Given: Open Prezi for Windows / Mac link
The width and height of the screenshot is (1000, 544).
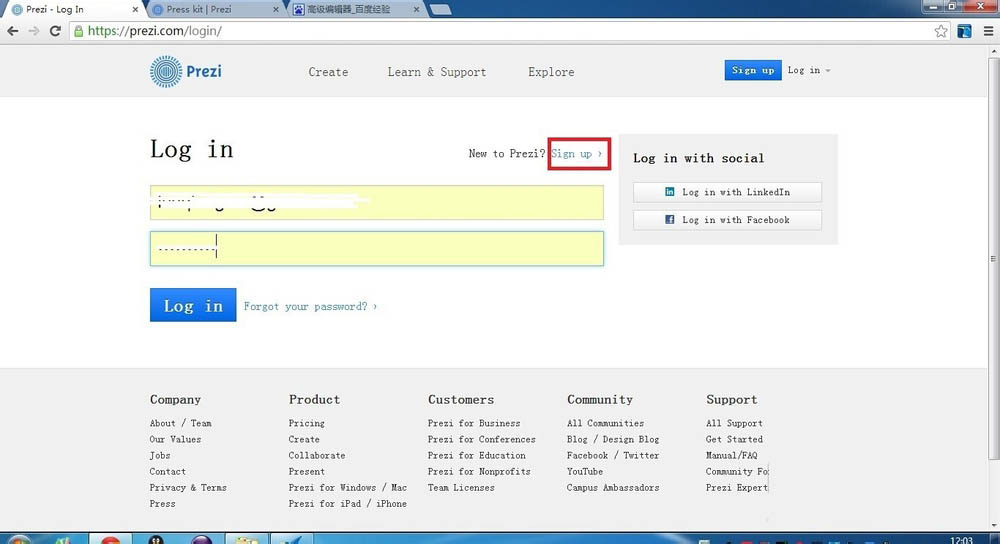Looking at the screenshot, I should pos(348,487).
